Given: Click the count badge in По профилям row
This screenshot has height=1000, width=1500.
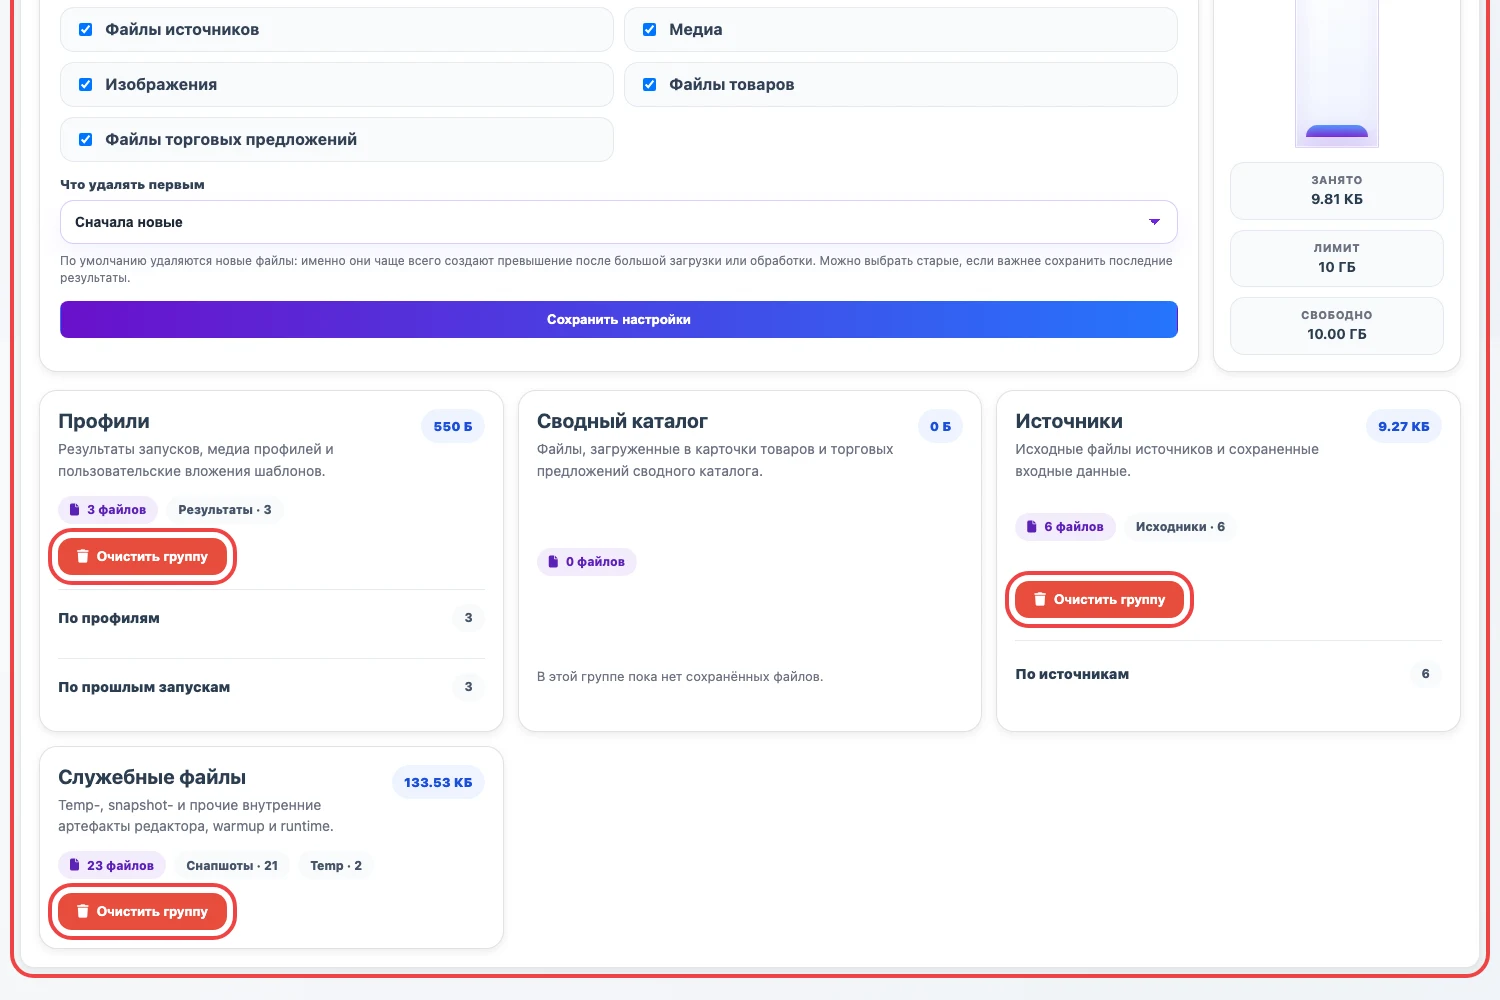Looking at the screenshot, I should pyautogui.click(x=468, y=618).
